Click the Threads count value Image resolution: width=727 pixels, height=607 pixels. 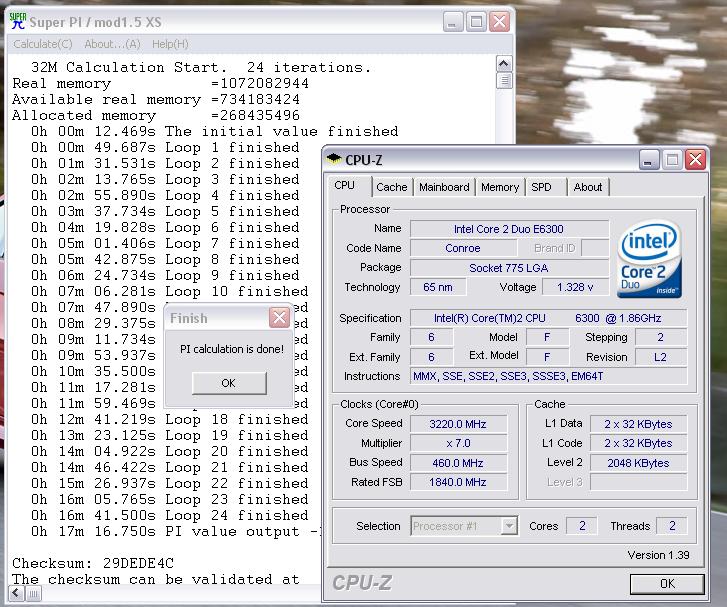[672, 526]
